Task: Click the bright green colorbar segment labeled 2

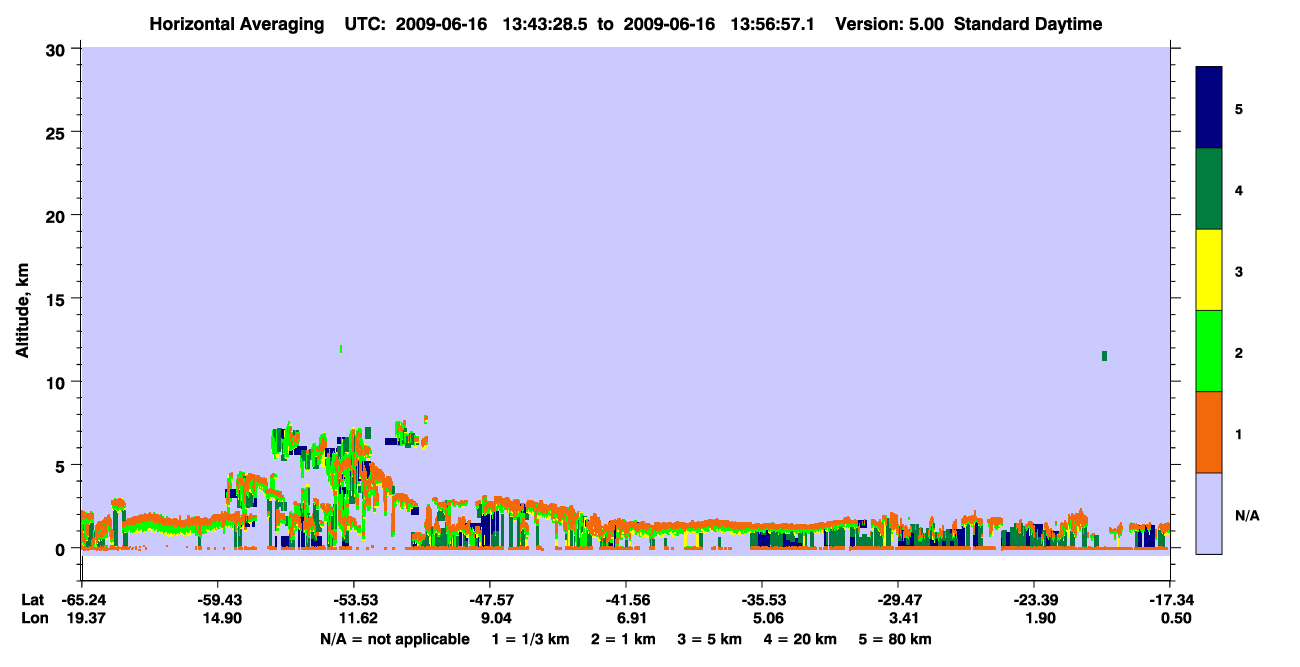Action: pos(1209,351)
